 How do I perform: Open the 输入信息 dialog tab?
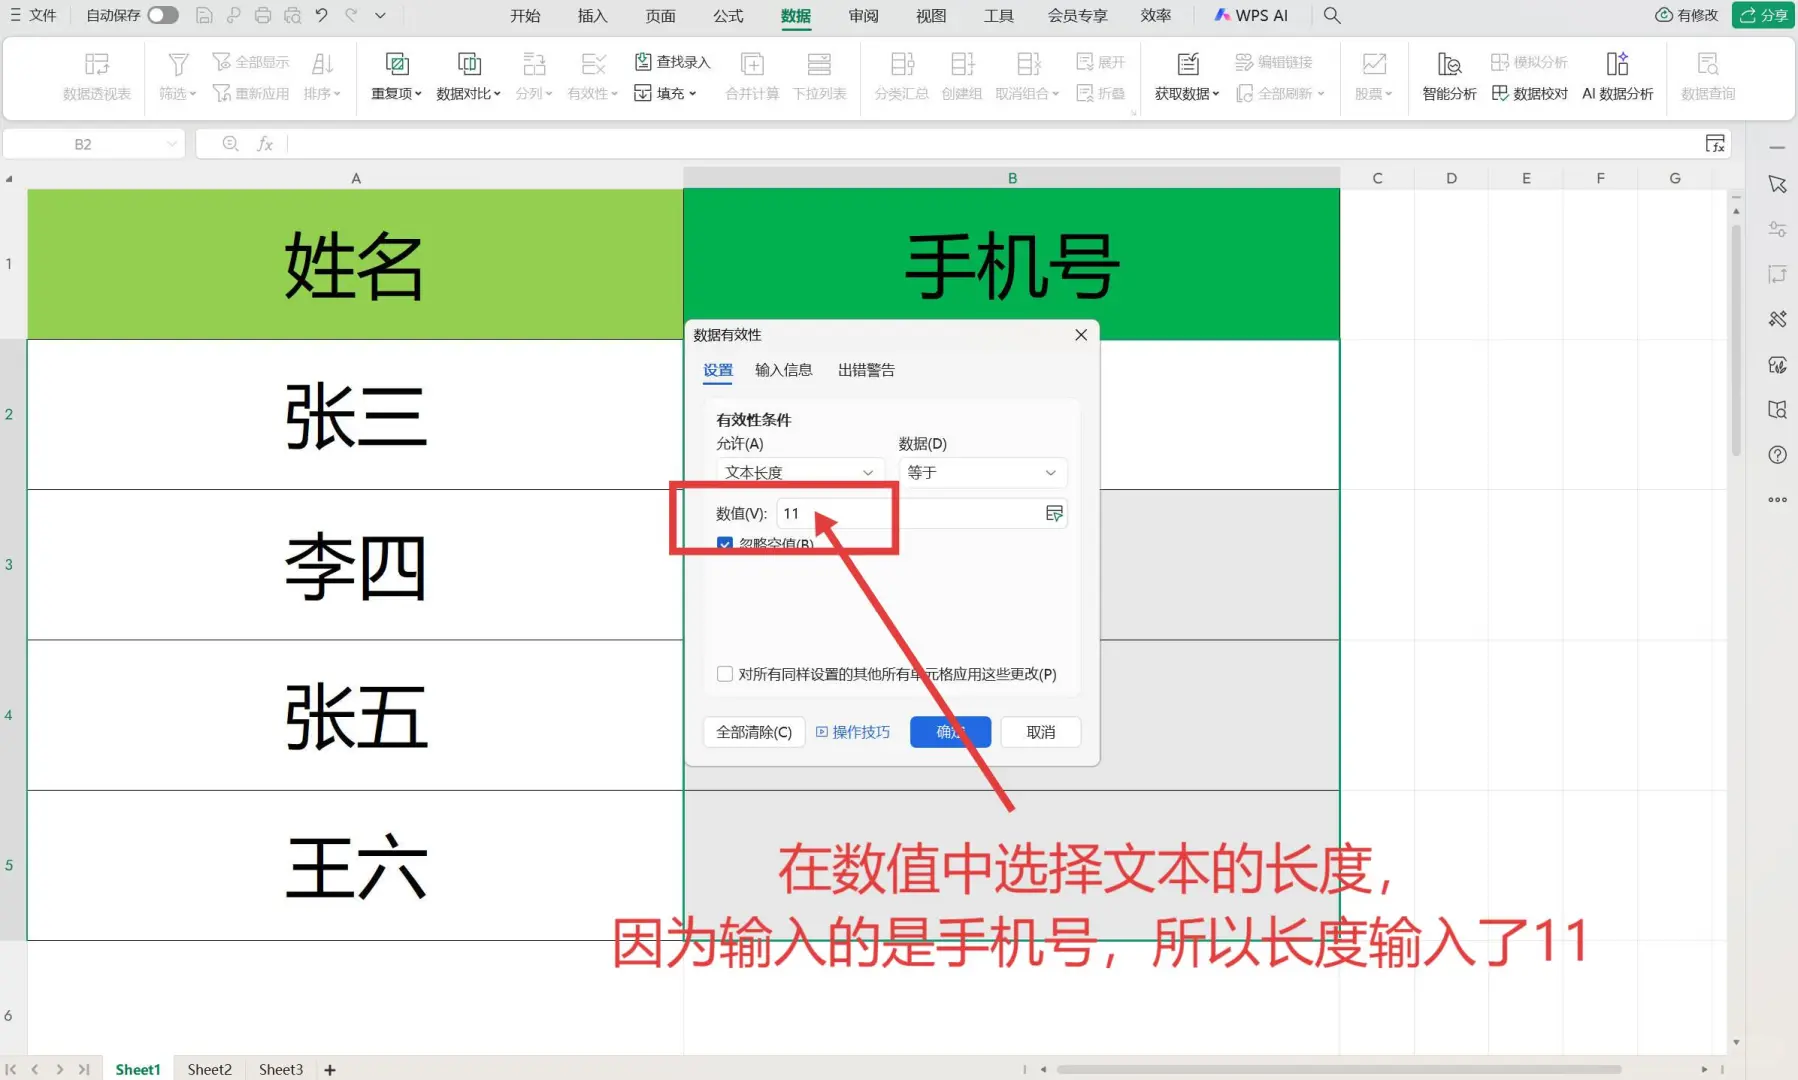click(783, 370)
